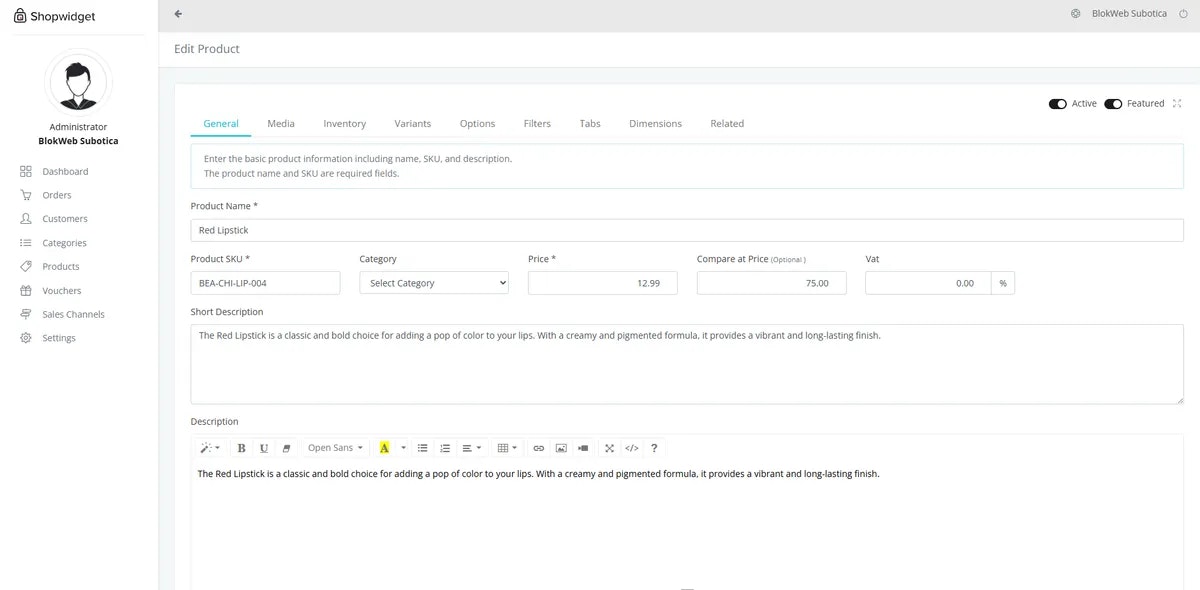Viewport: 1200px width, 590px height.
Task: Disable the Active toggle
Action: (1058, 103)
